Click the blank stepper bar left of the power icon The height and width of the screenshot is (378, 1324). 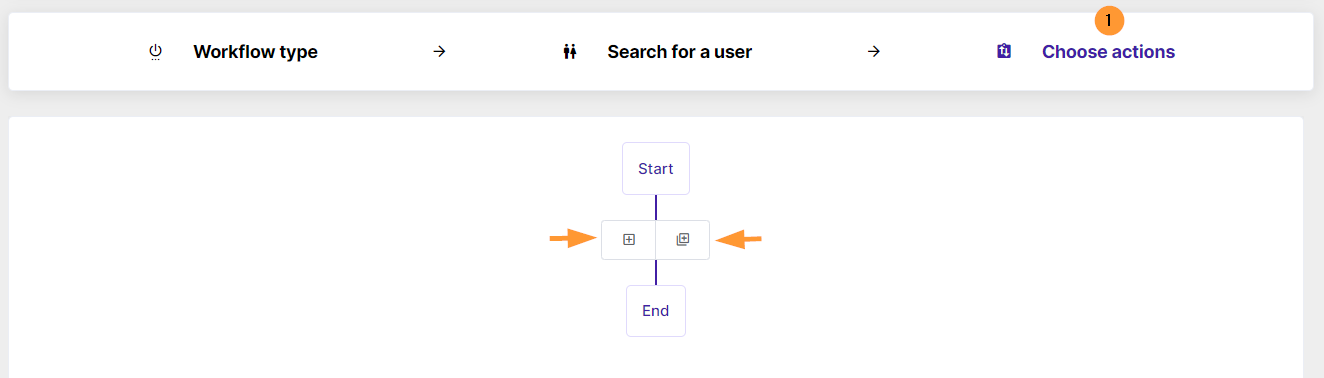click(75, 52)
